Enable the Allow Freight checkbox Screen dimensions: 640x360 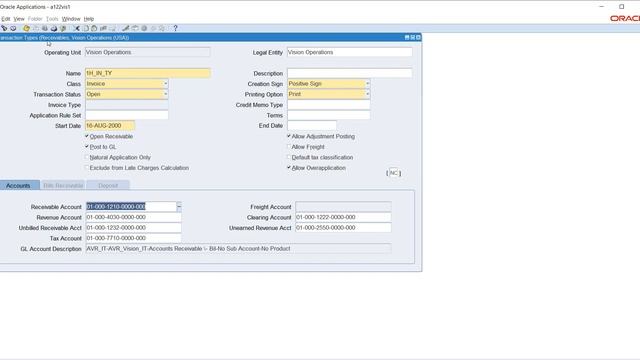289,146
